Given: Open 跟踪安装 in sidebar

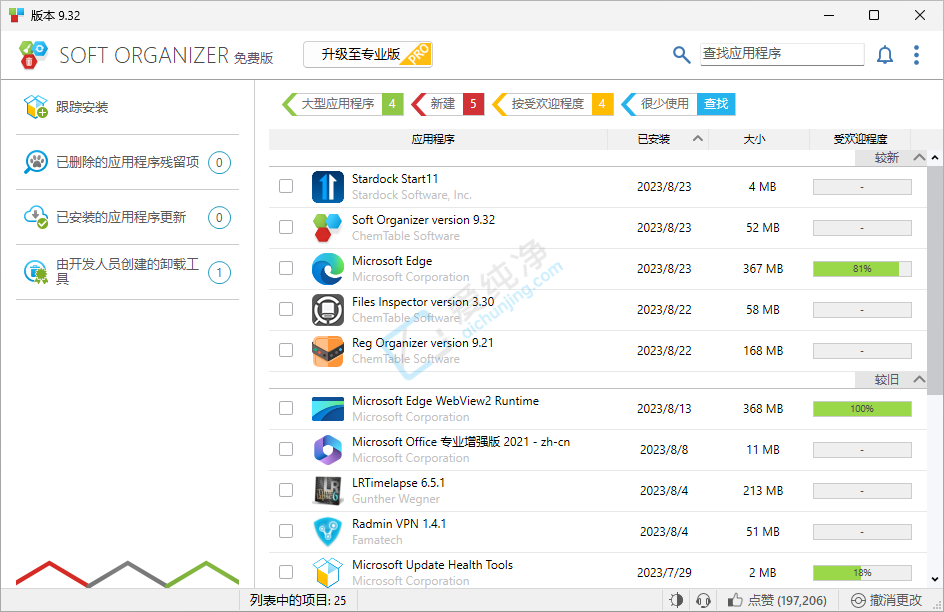Looking at the screenshot, I should point(127,107).
